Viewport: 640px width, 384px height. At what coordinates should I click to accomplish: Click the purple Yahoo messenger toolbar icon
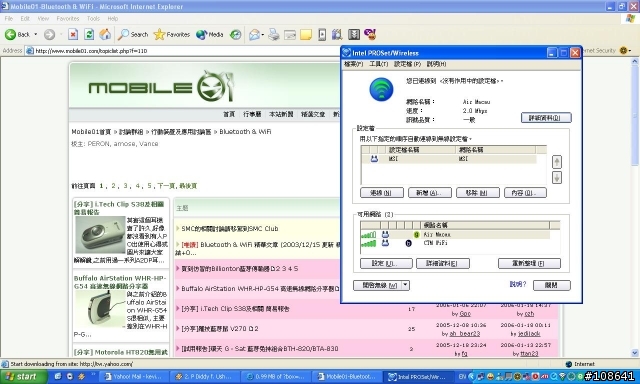point(370,34)
